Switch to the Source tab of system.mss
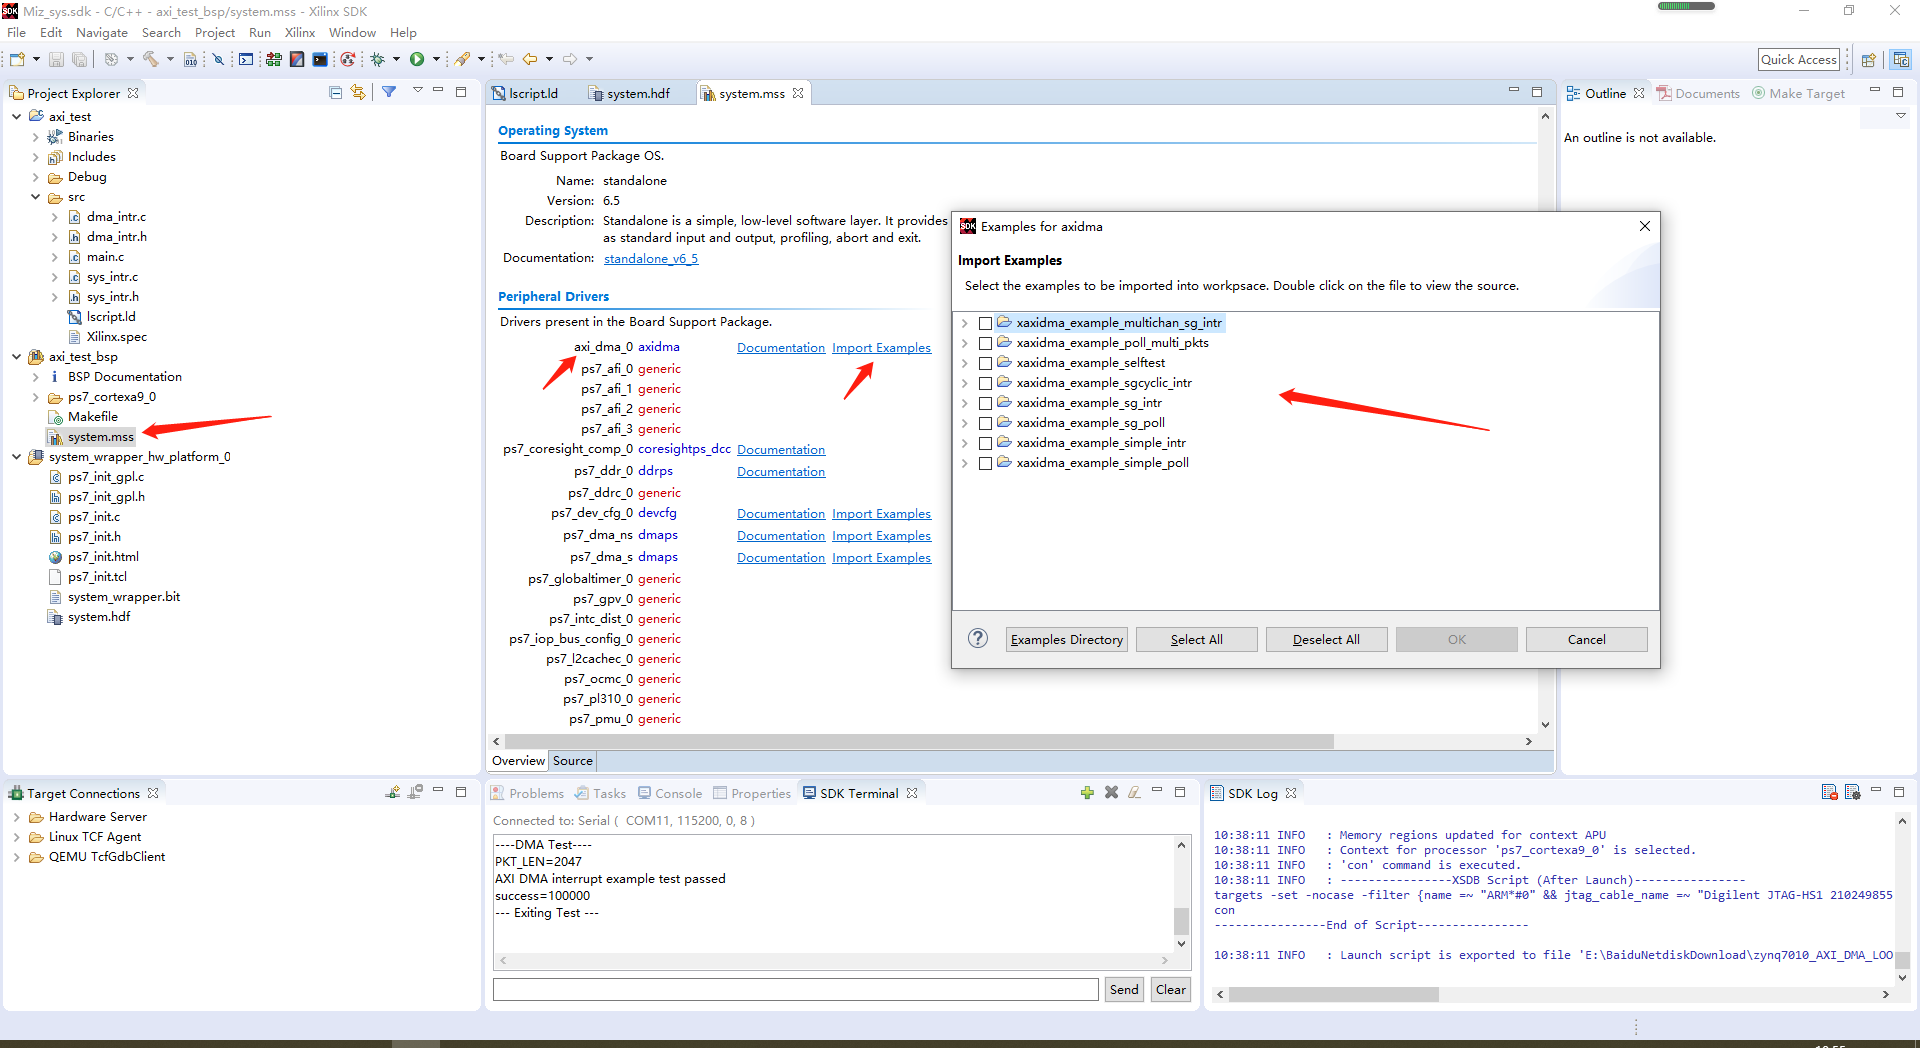Screen dimensions: 1920x1048 [x=573, y=761]
